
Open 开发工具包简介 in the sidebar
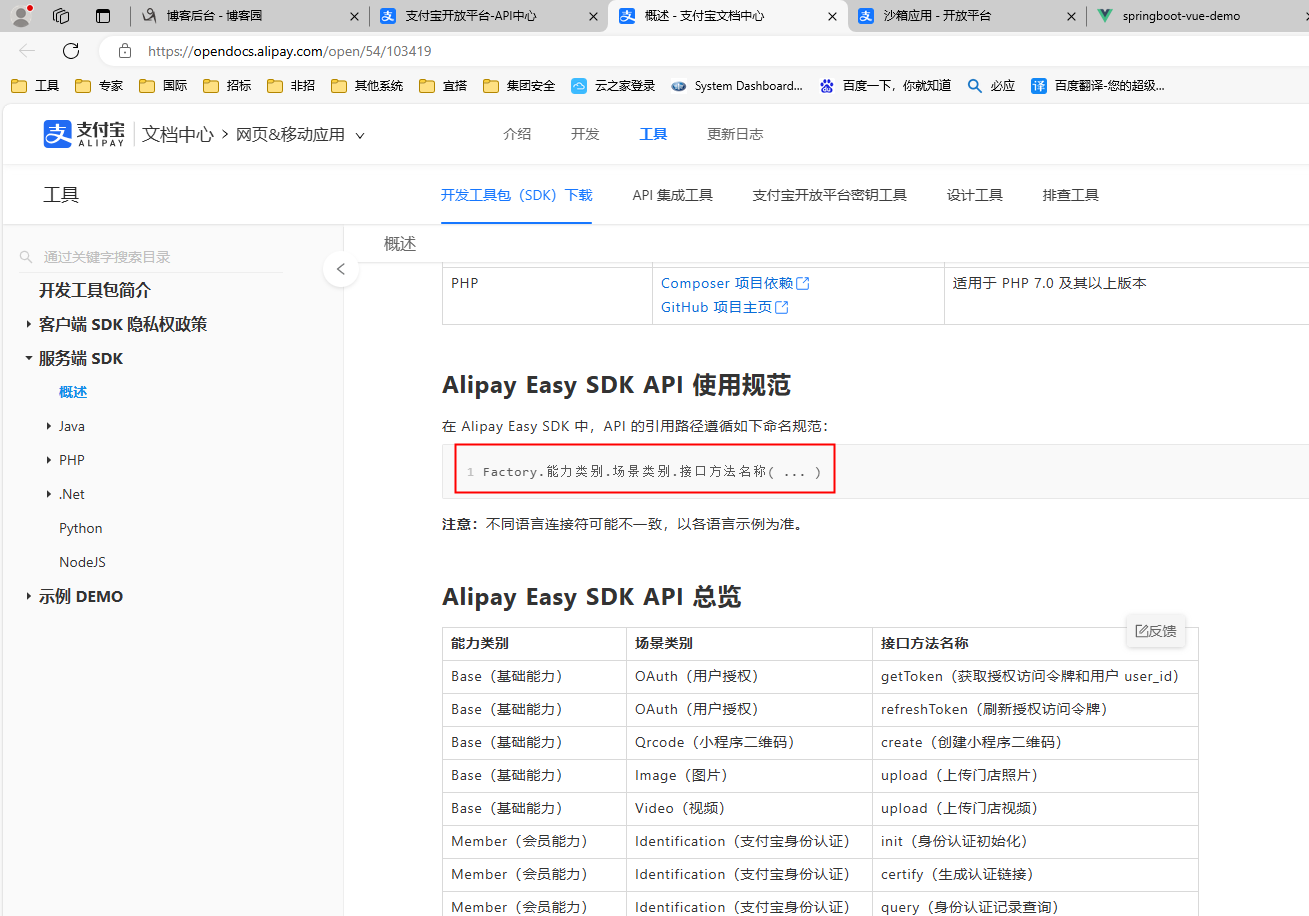[x=95, y=290]
